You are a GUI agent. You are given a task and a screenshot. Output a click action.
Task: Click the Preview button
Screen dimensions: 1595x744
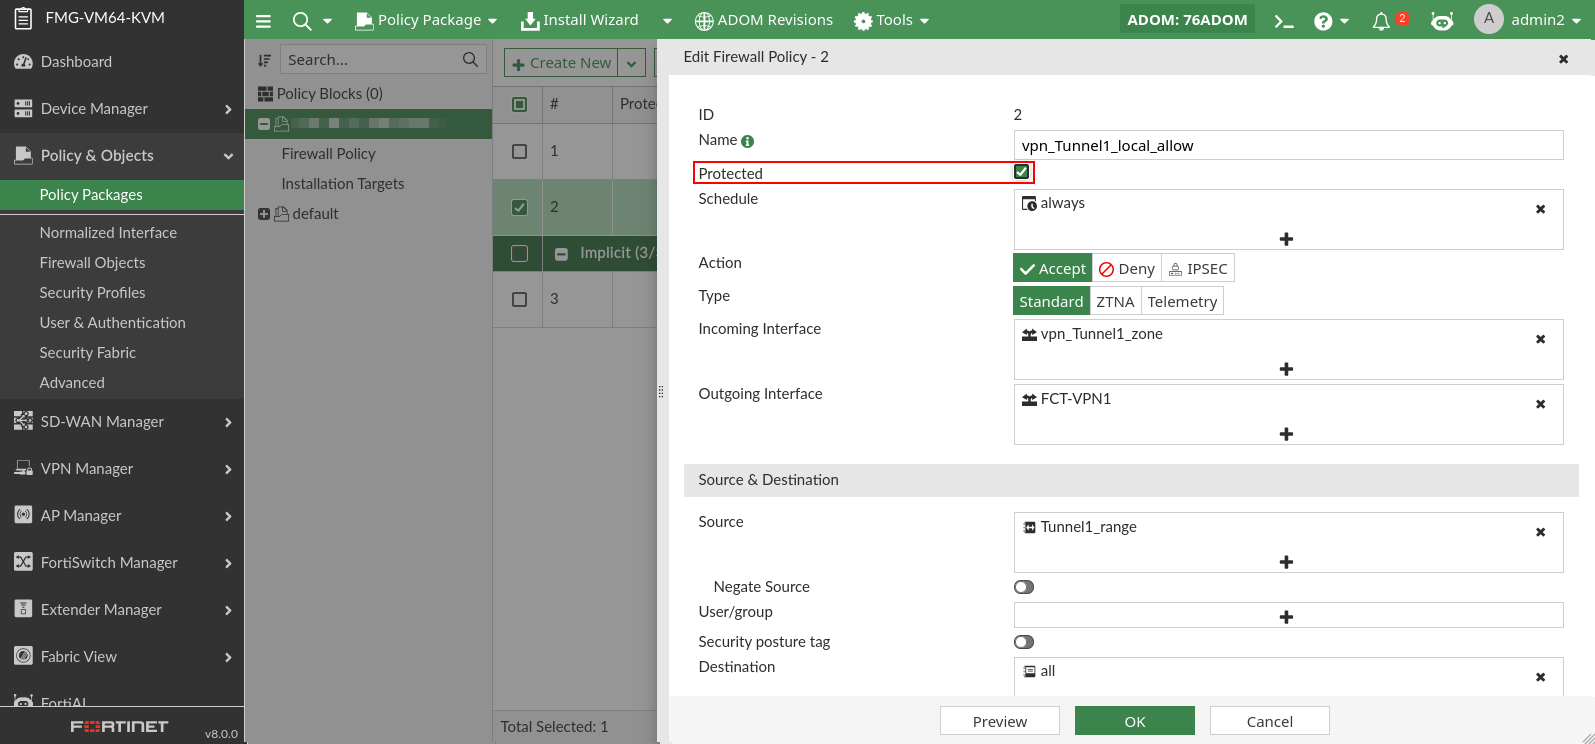[1000, 721]
